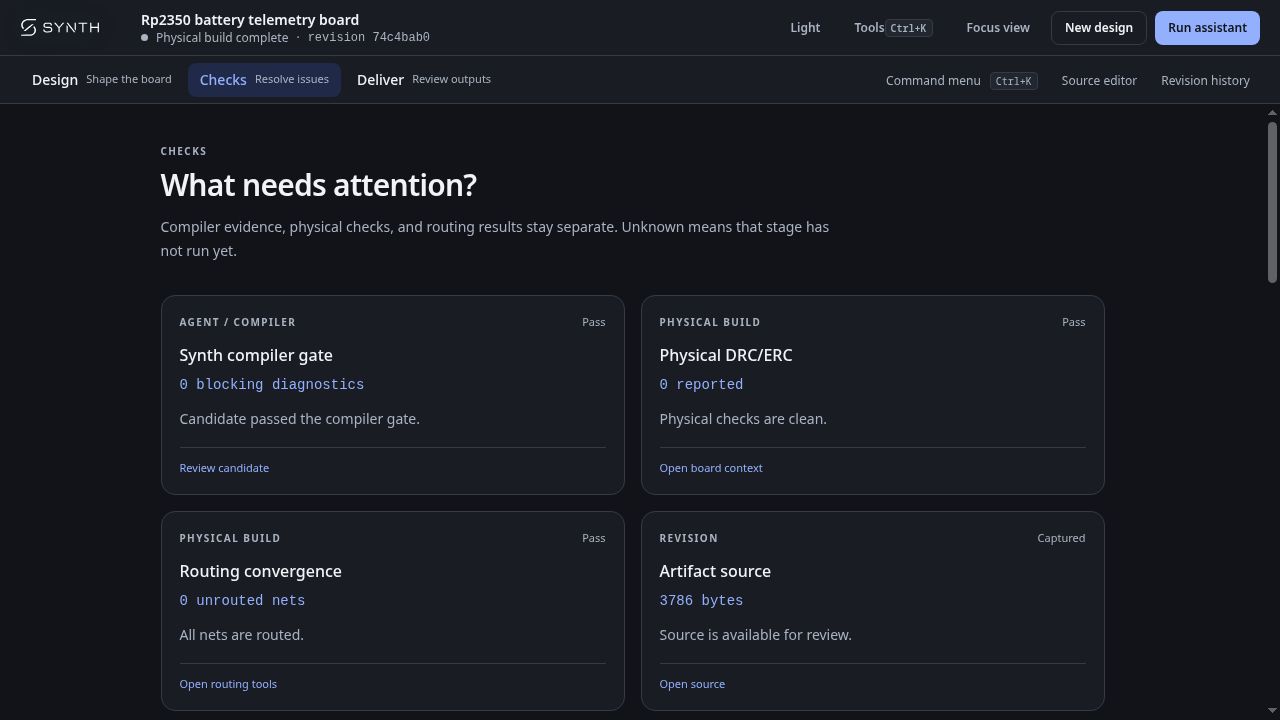The height and width of the screenshot is (720, 1280).
Task: Switch to the Design tab
Action: coord(102,79)
